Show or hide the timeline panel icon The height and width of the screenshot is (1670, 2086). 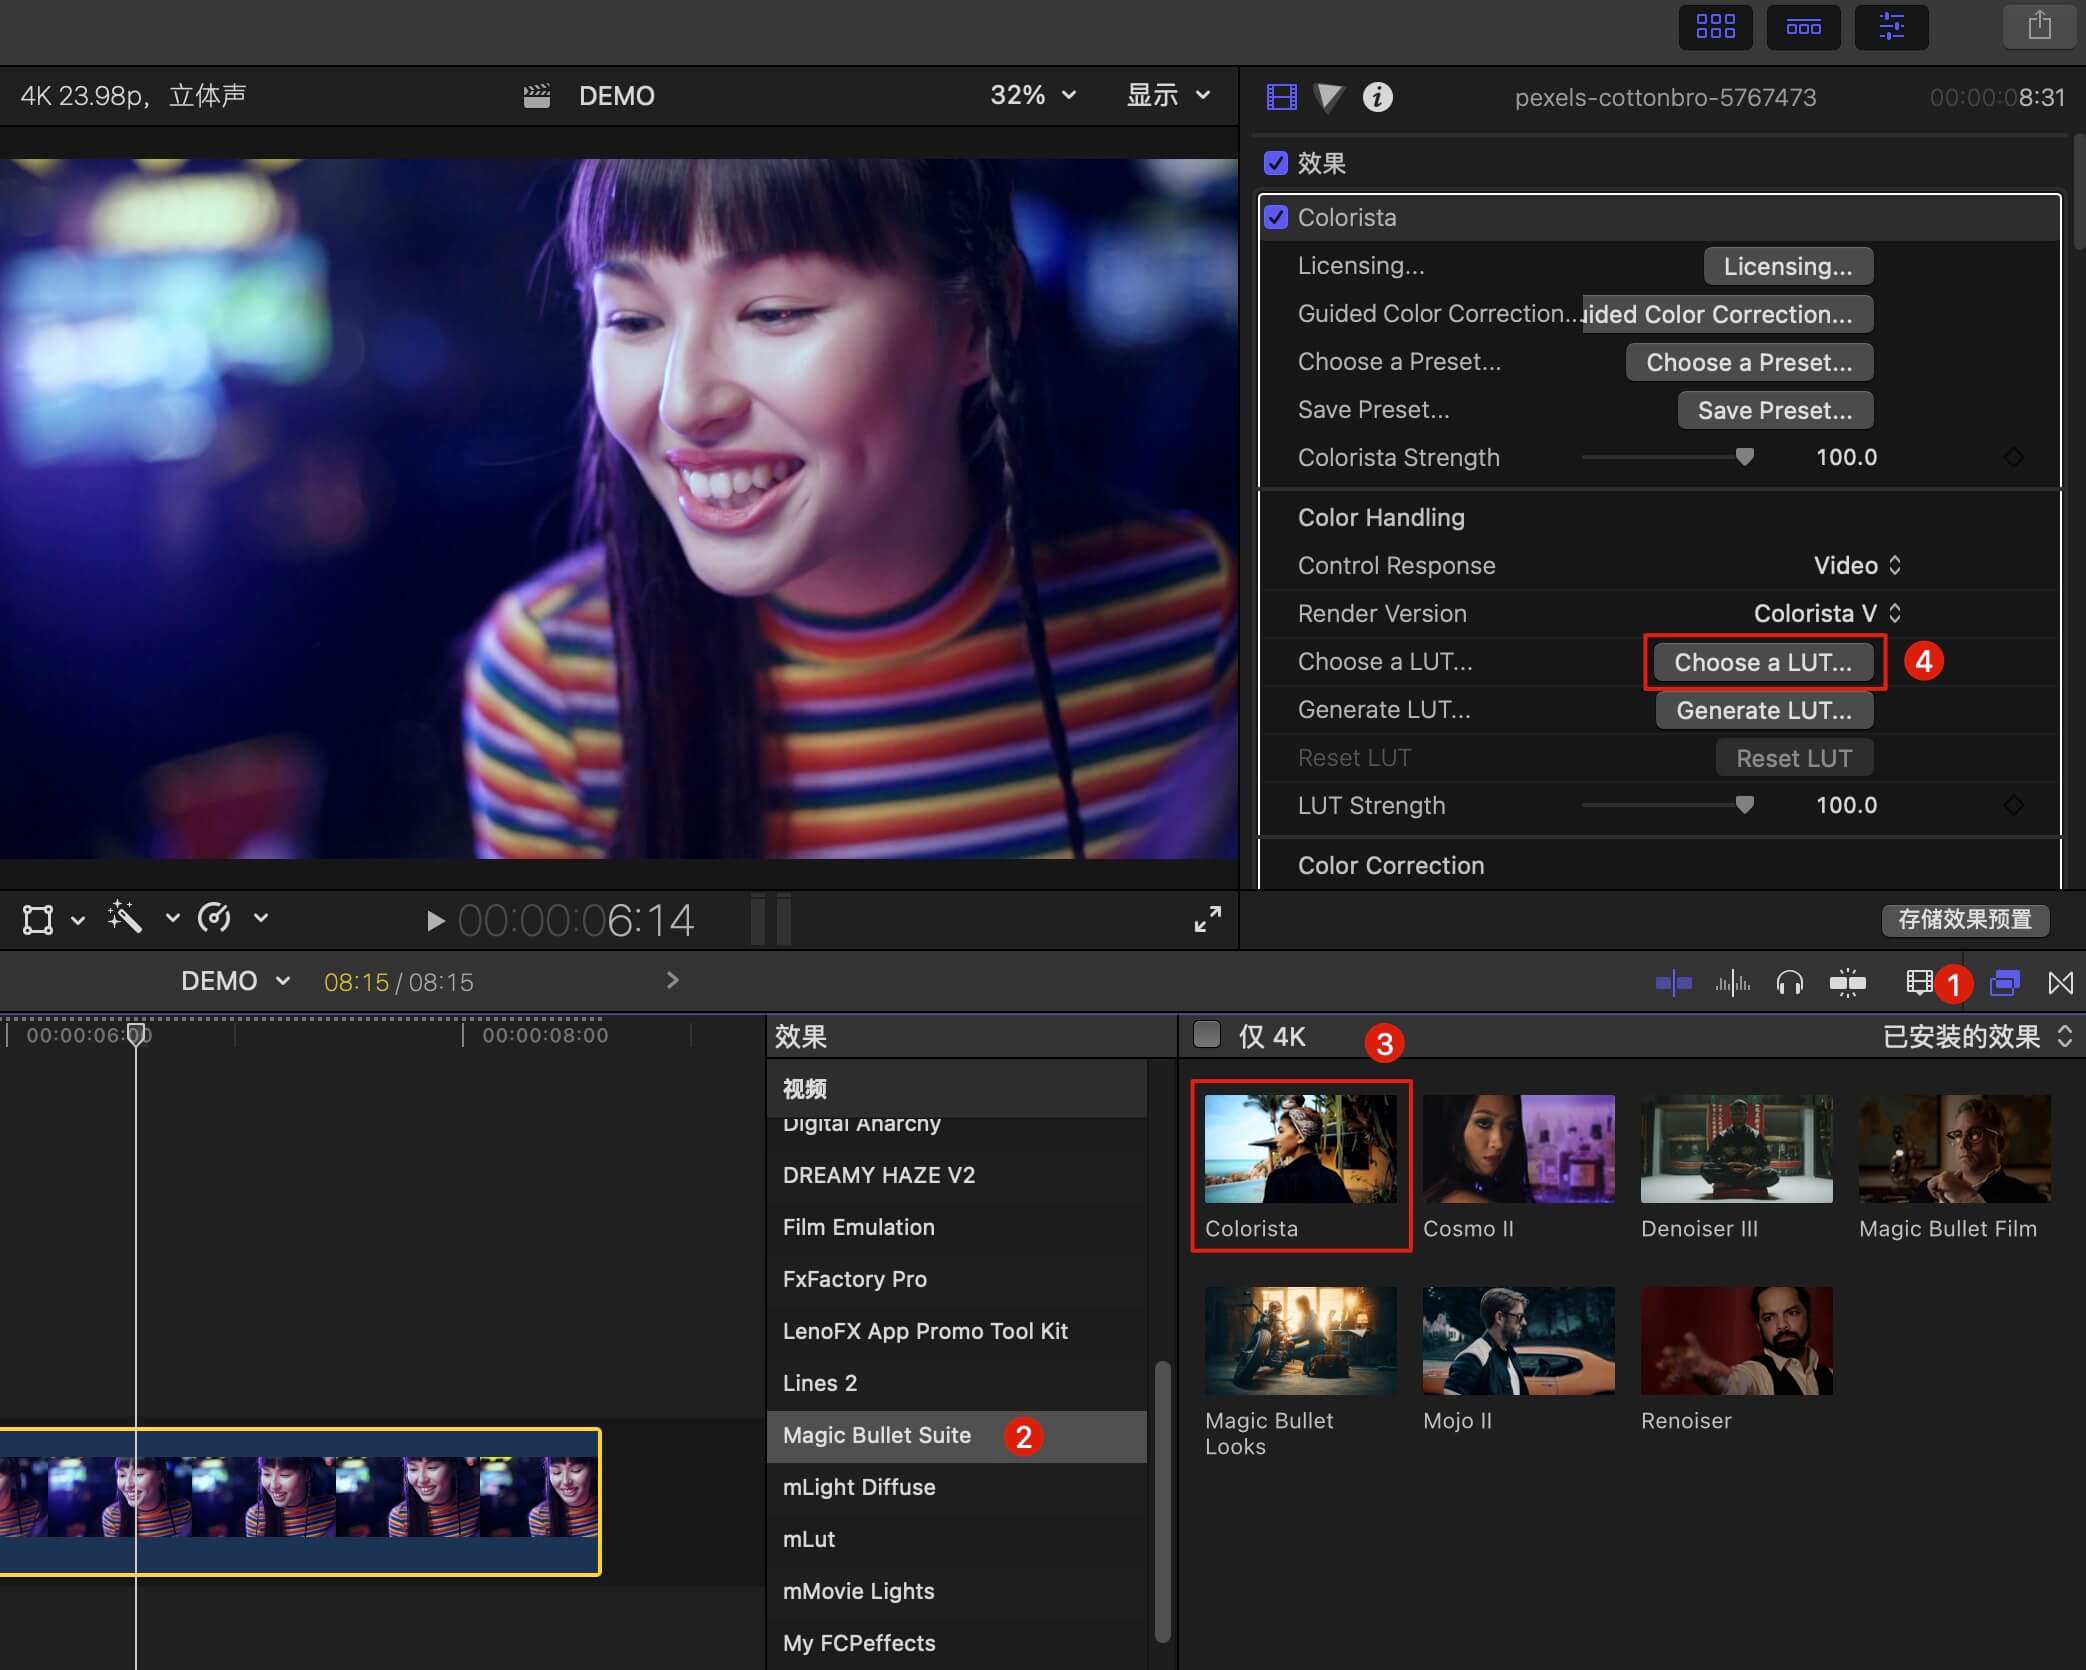pyautogui.click(x=1803, y=27)
